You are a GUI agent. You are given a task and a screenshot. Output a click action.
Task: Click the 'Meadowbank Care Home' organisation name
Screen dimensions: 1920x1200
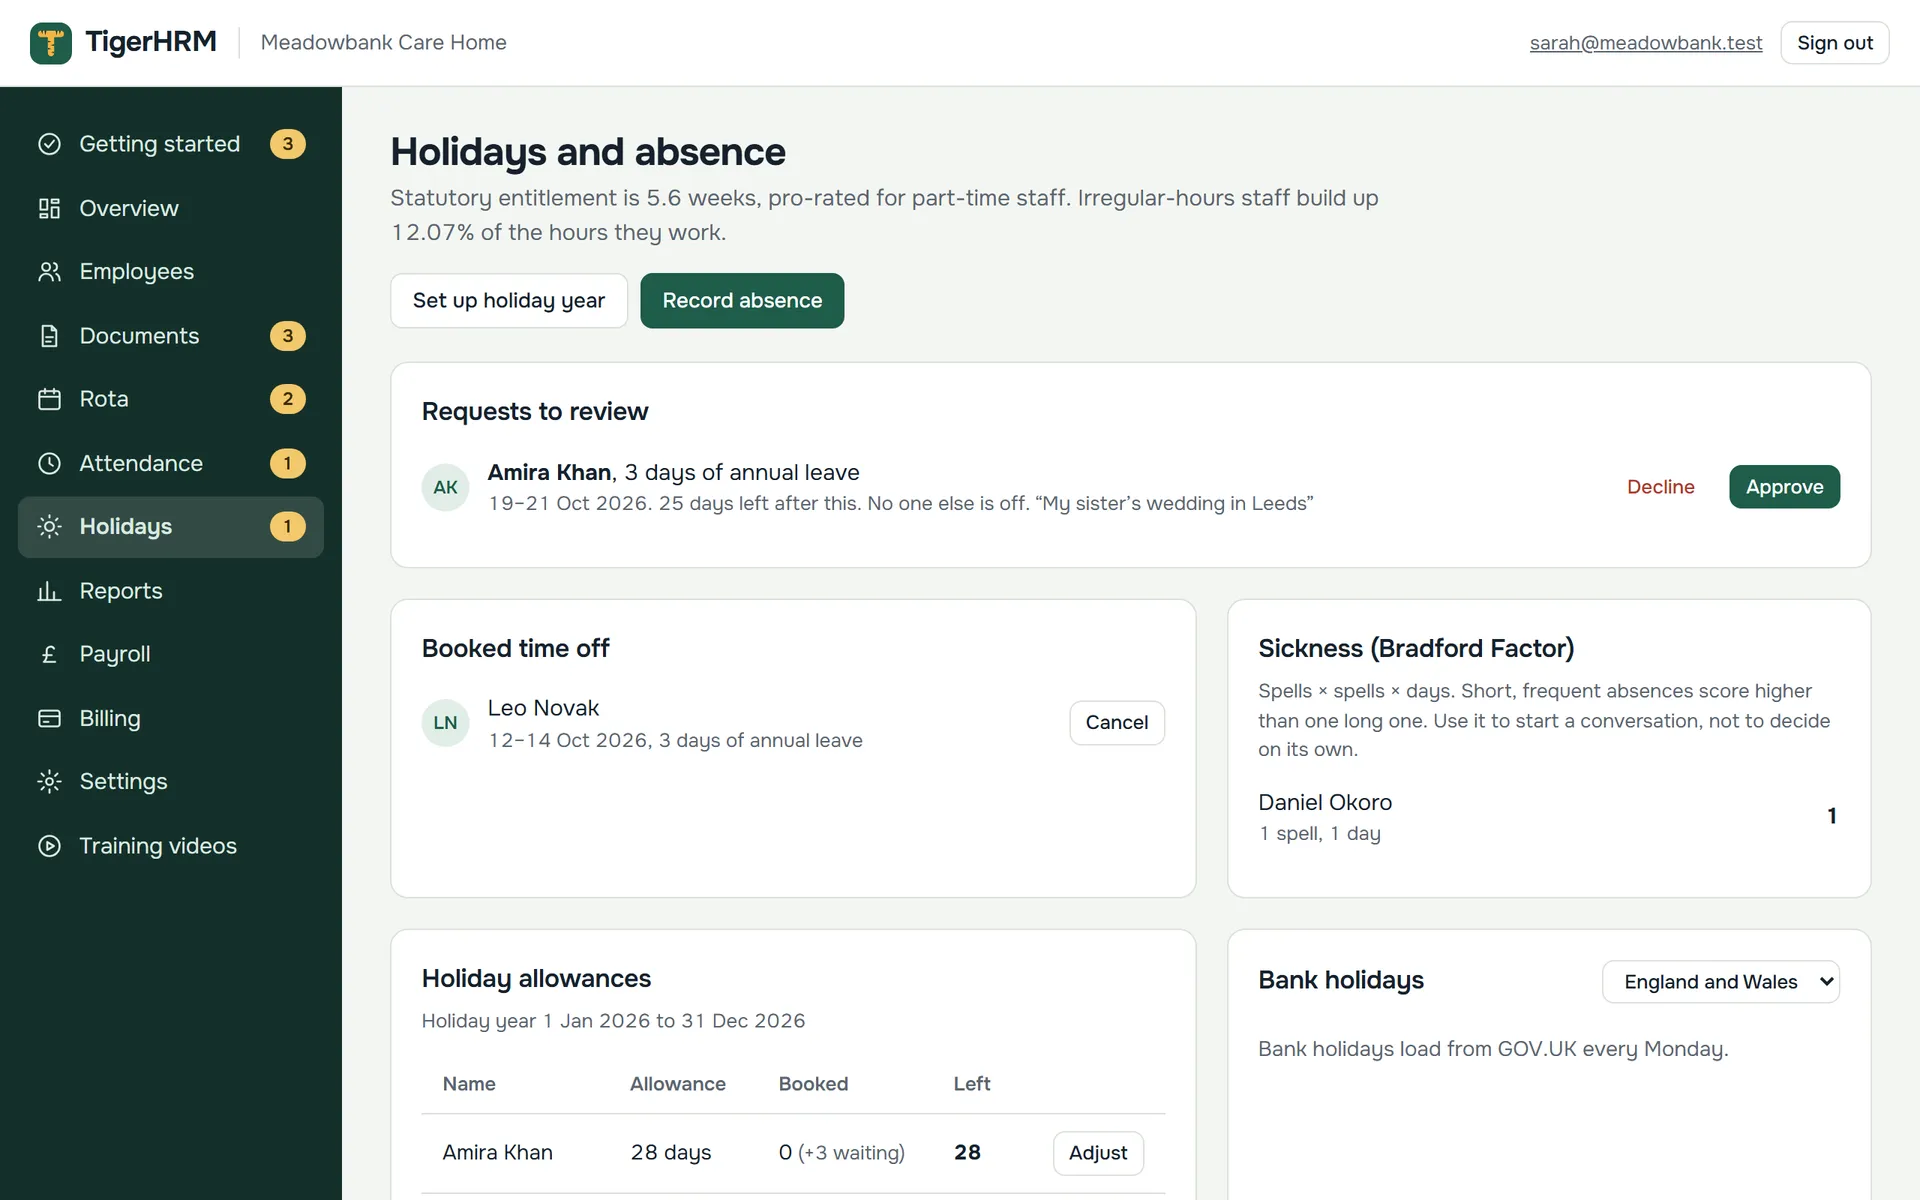pos(384,43)
